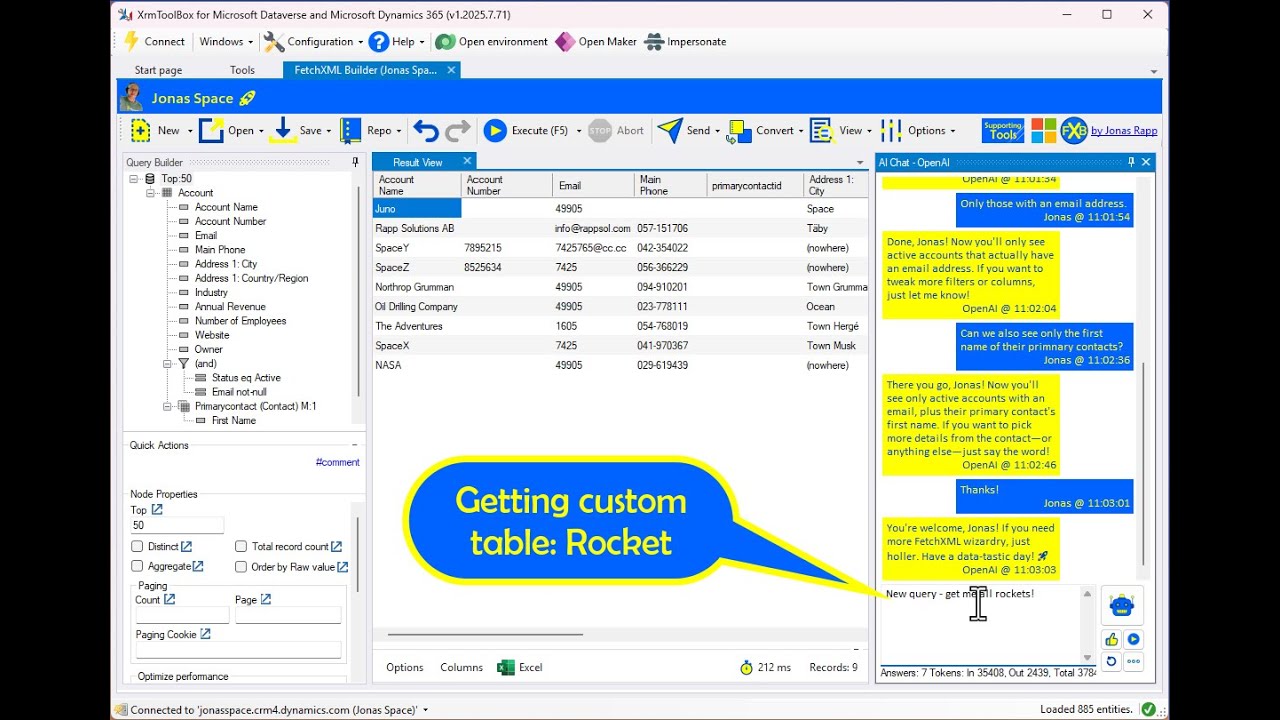Click the Repo book icon
1280x720 pixels.
(350, 130)
